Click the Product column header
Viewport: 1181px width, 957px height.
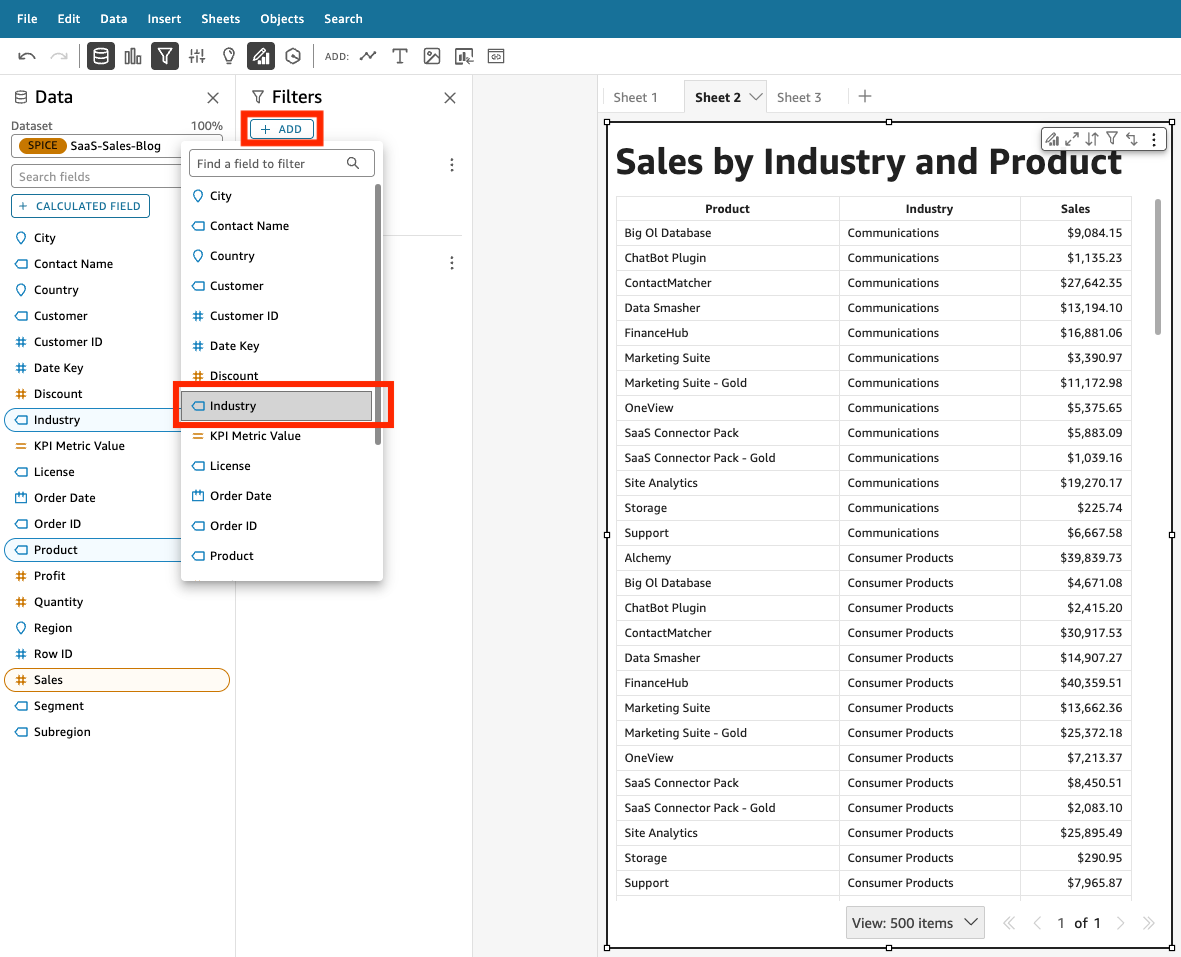[x=728, y=209]
